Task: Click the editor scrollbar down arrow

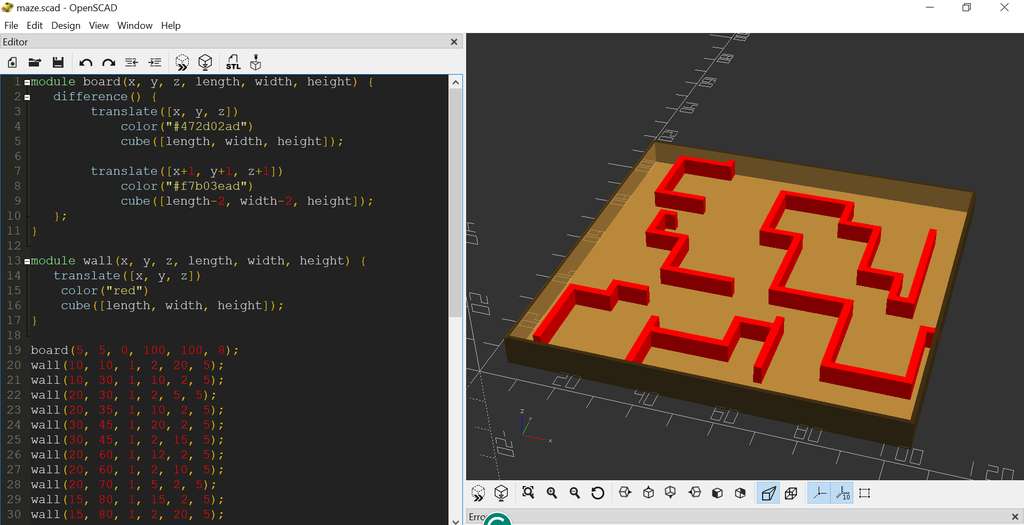Action: click(x=455, y=520)
